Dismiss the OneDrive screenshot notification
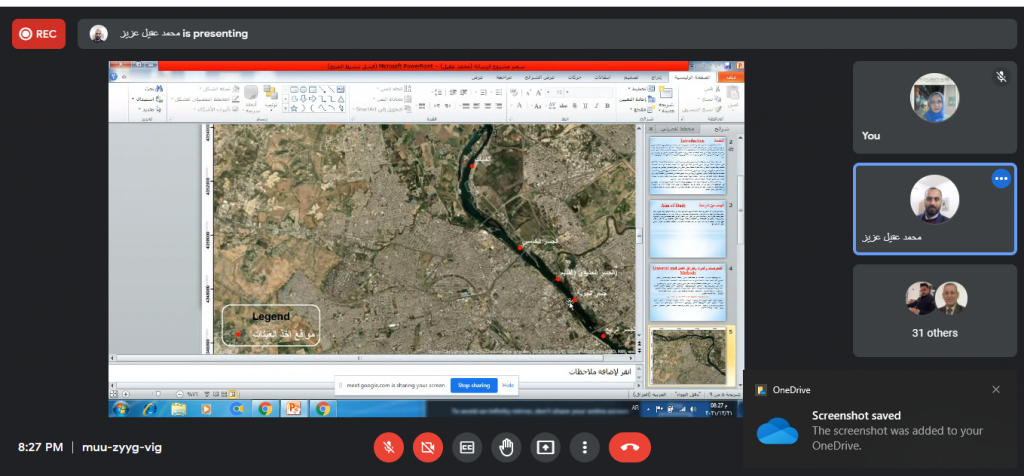This screenshot has width=1024, height=476. click(x=995, y=389)
